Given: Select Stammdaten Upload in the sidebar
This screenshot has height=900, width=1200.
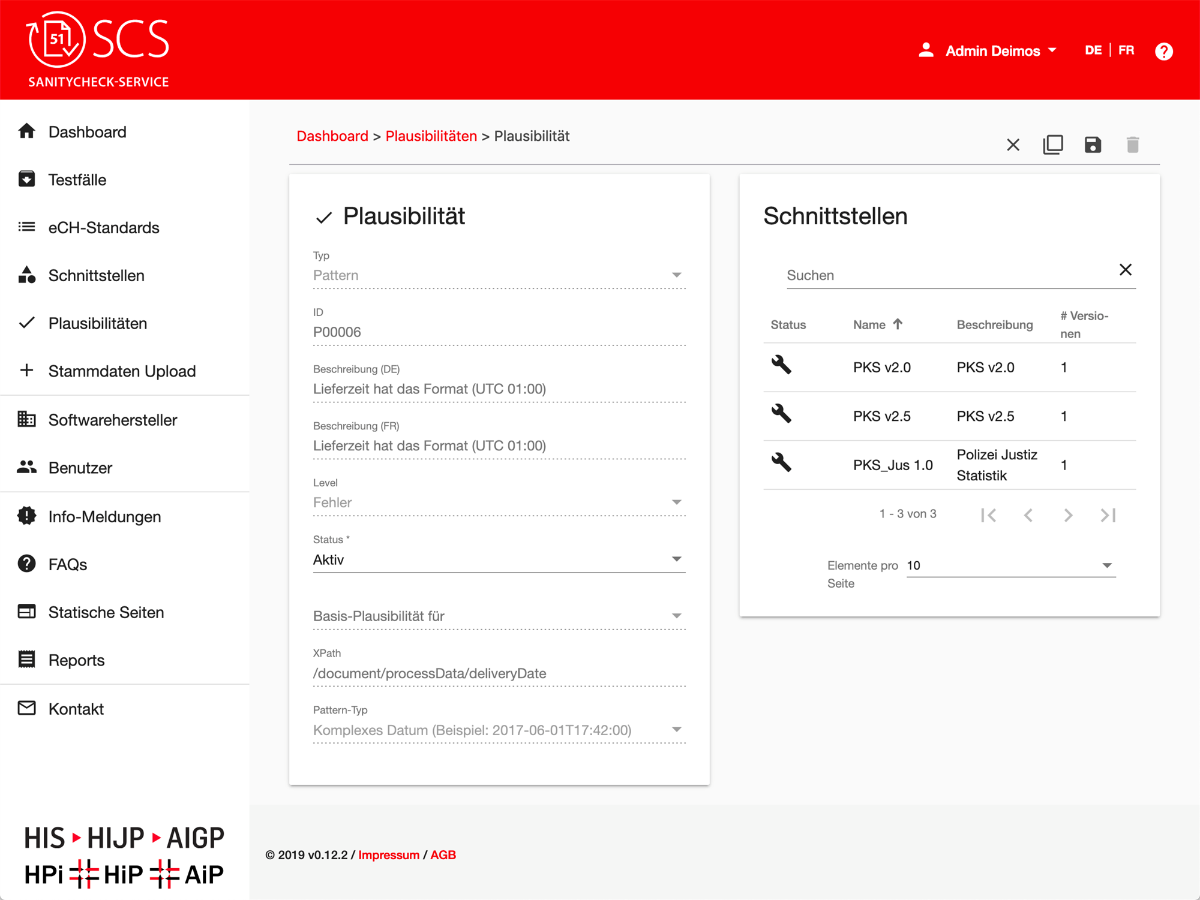Looking at the screenshot, I should [121, 371].
